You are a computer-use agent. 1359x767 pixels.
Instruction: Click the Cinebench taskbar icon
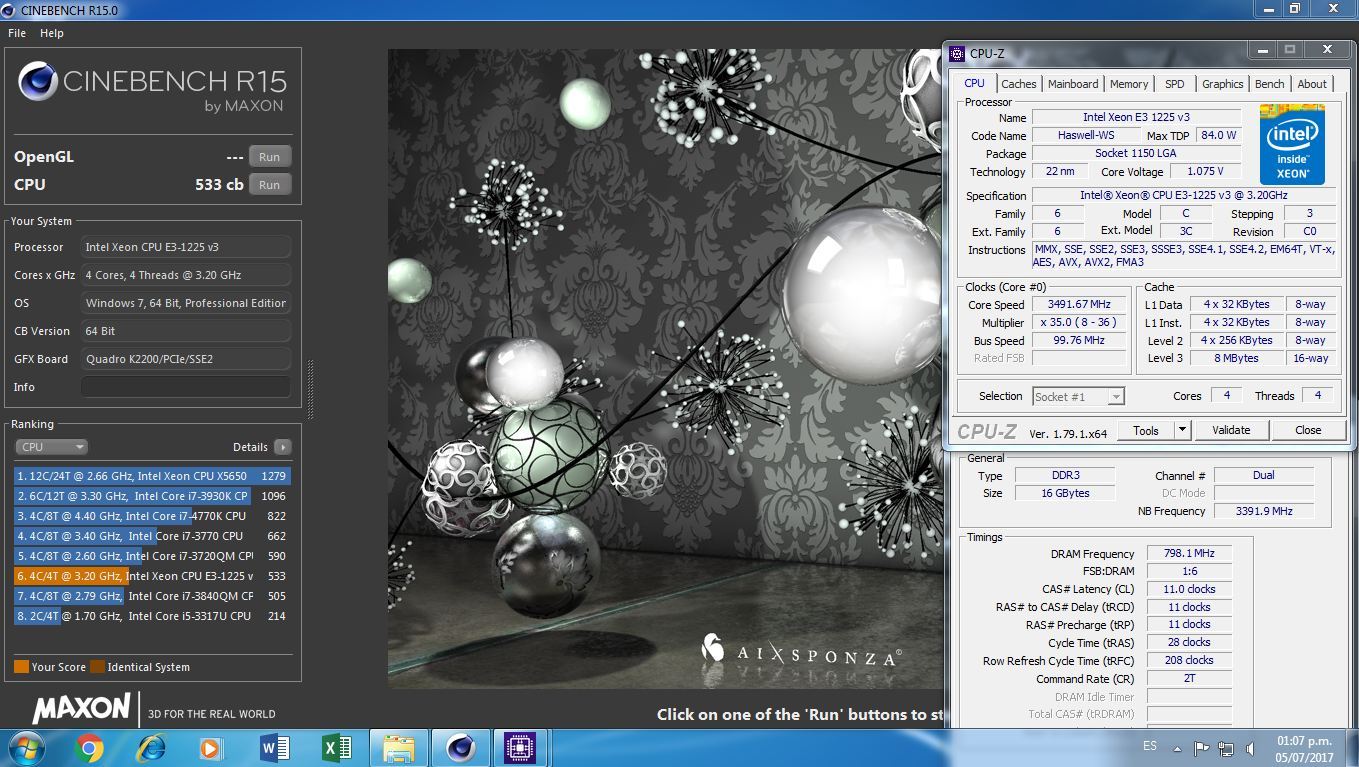pos(461,748)
